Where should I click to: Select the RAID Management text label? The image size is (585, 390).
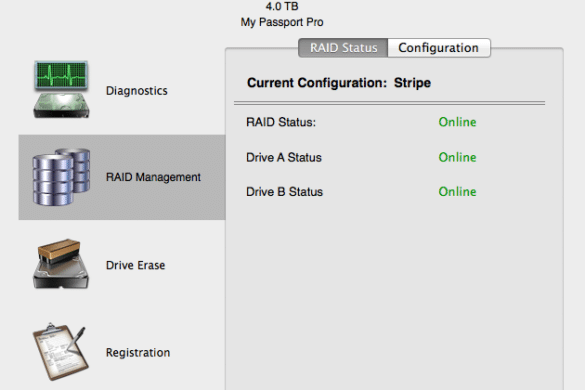point(153,177)
